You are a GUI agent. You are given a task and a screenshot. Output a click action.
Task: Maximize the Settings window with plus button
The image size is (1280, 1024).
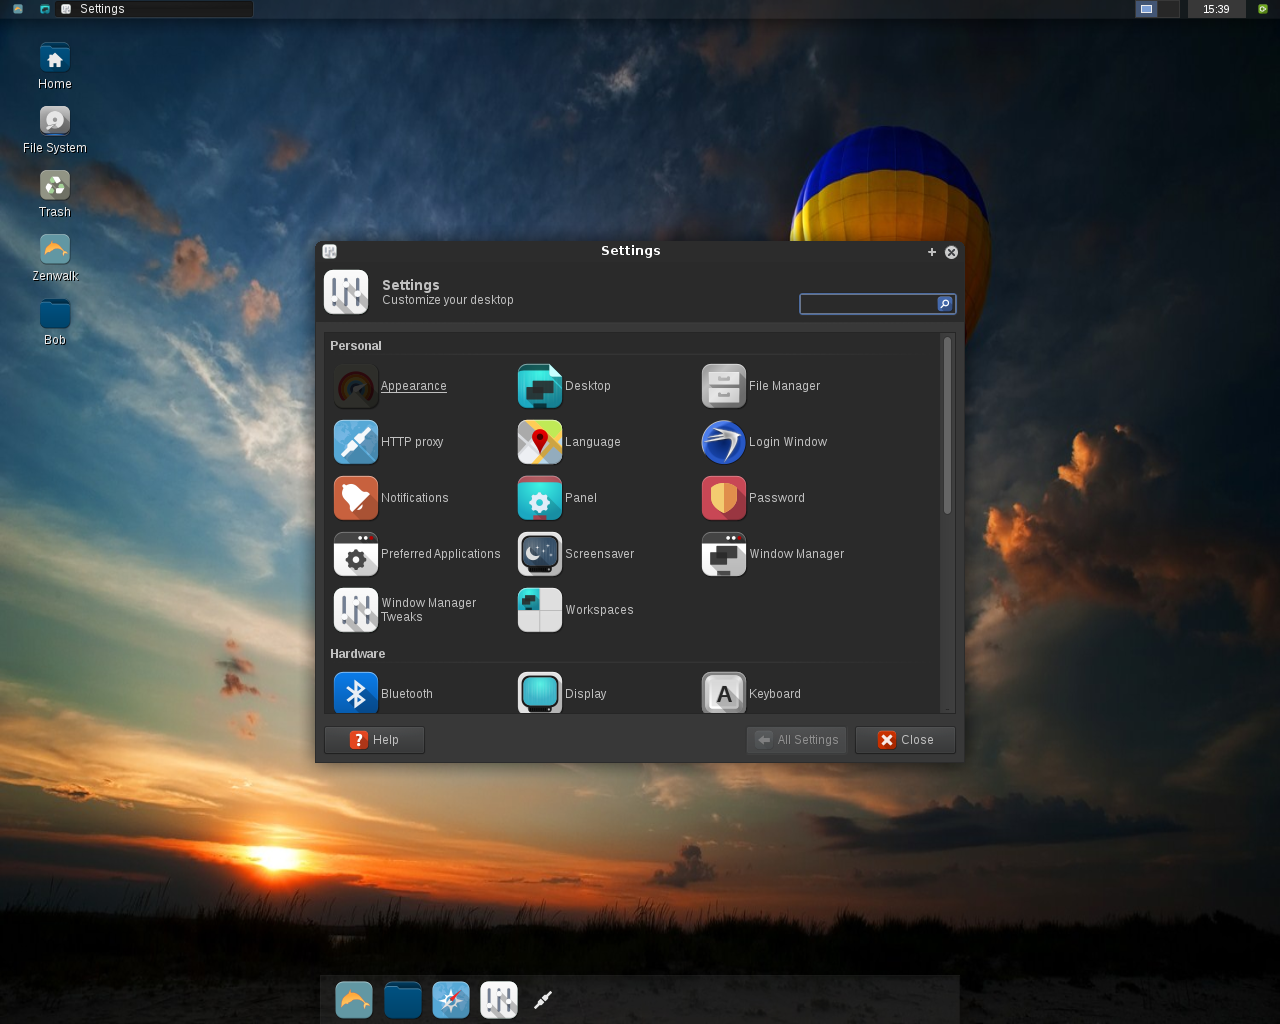931,252
